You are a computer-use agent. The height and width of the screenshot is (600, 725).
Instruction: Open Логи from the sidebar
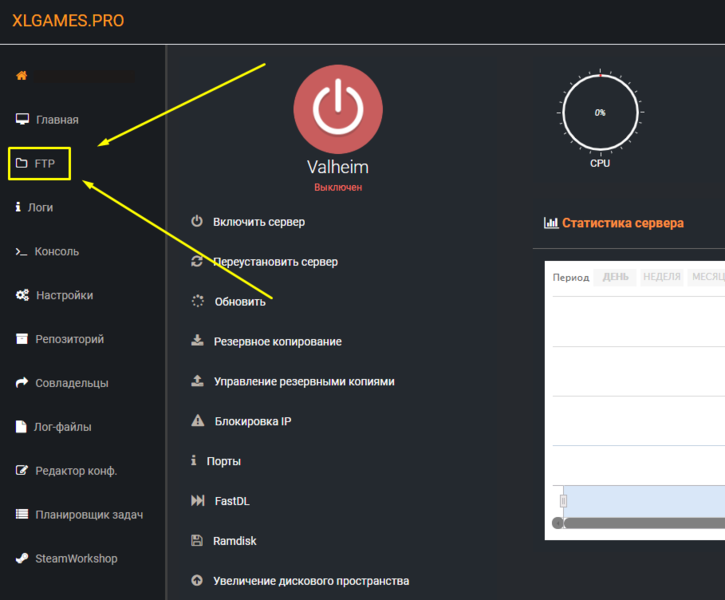click(x=40, y=207)
